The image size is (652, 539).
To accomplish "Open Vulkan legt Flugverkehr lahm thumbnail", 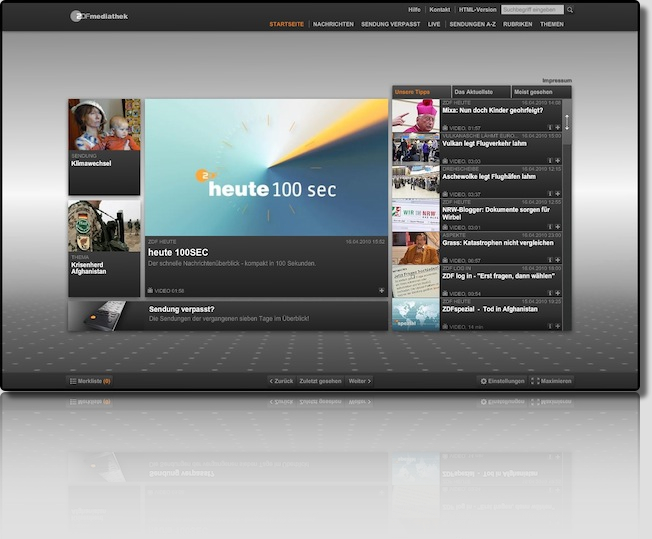I will tap(416, 148).
